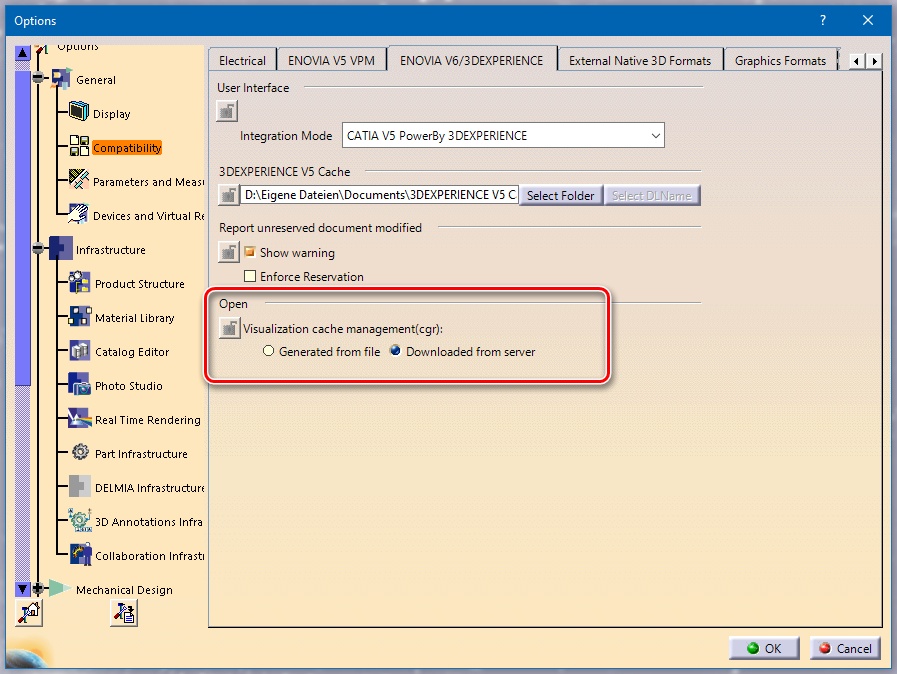The width and height of the screenshot is (897, 674).
Task: Click the Cancel button
Action: (845, 648)
